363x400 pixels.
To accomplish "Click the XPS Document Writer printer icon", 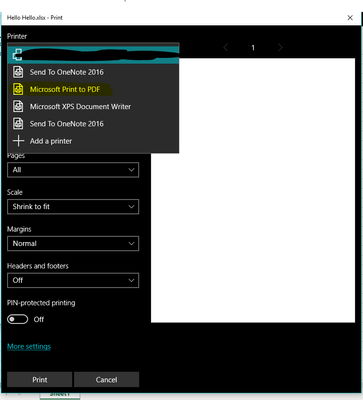I will [18, 106].
